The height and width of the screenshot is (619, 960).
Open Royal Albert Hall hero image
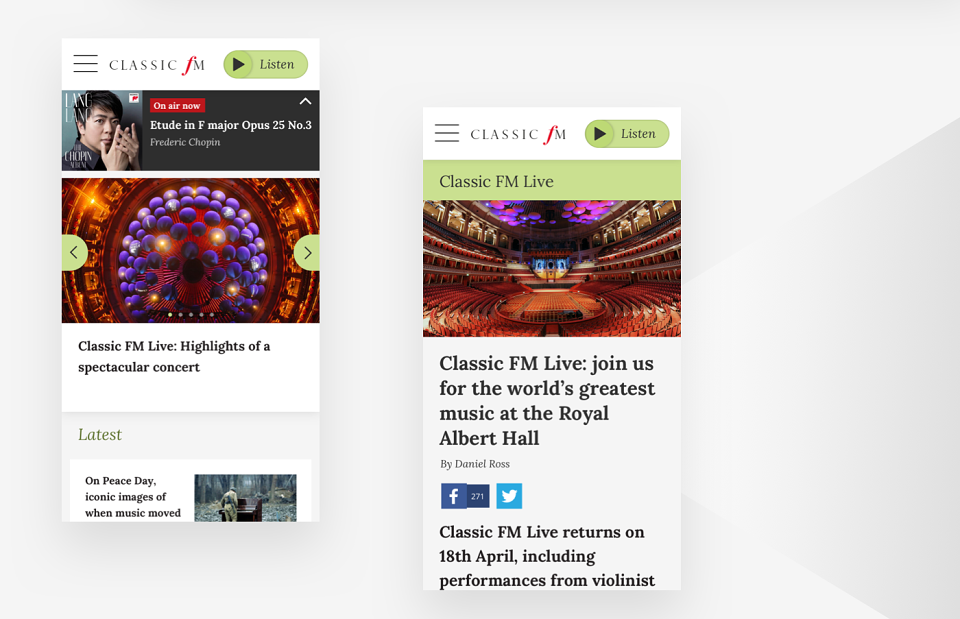(552, 268)
